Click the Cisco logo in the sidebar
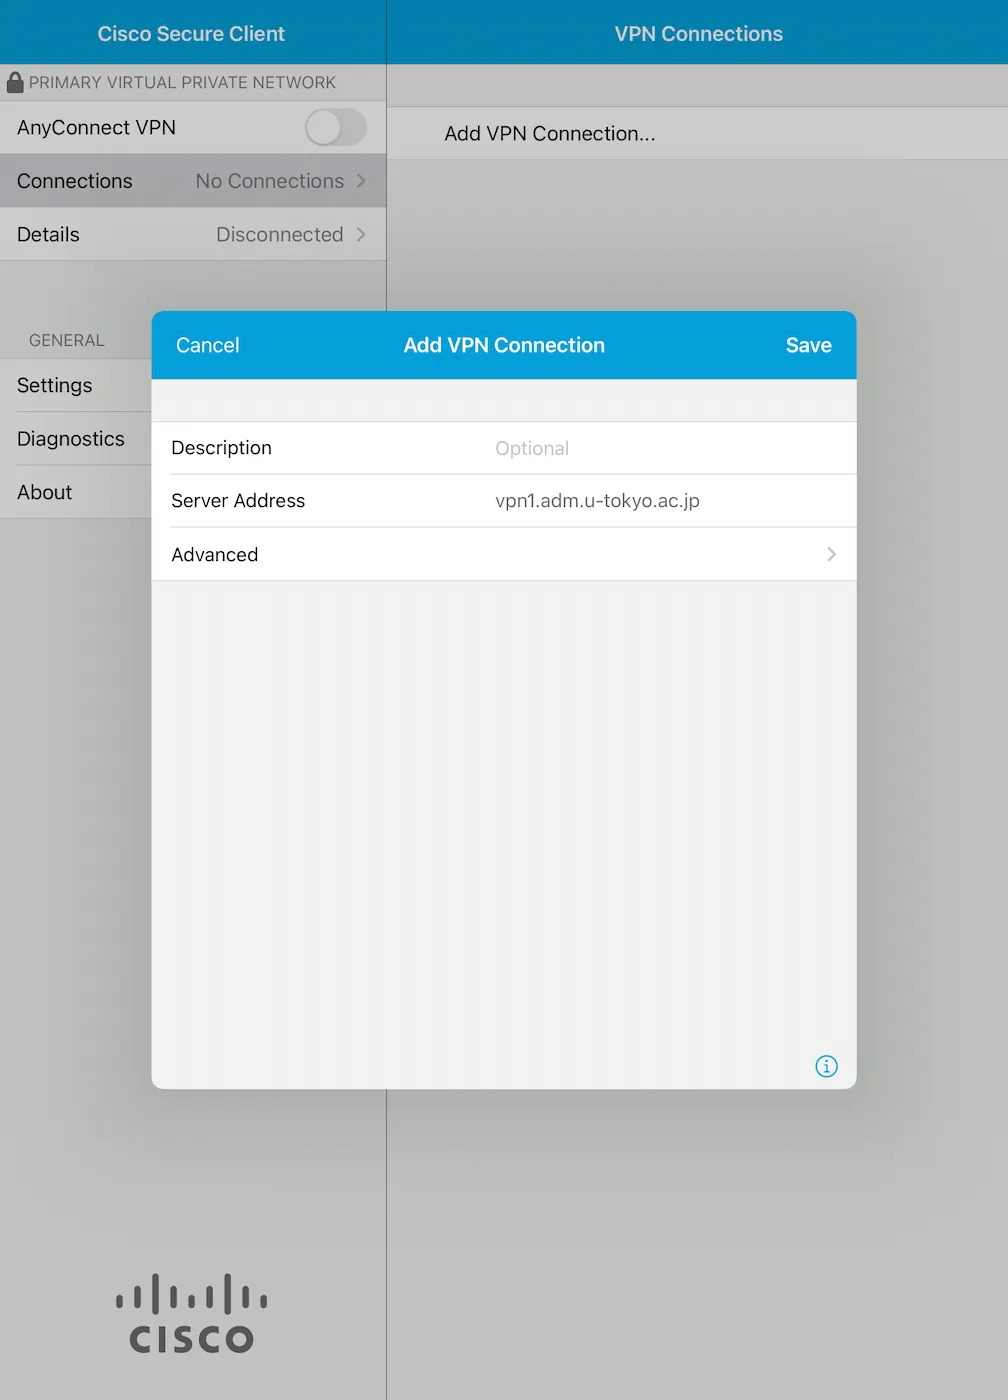Image resolution: width=1008 pixels, height=1400 pixels. [191, 1314]
